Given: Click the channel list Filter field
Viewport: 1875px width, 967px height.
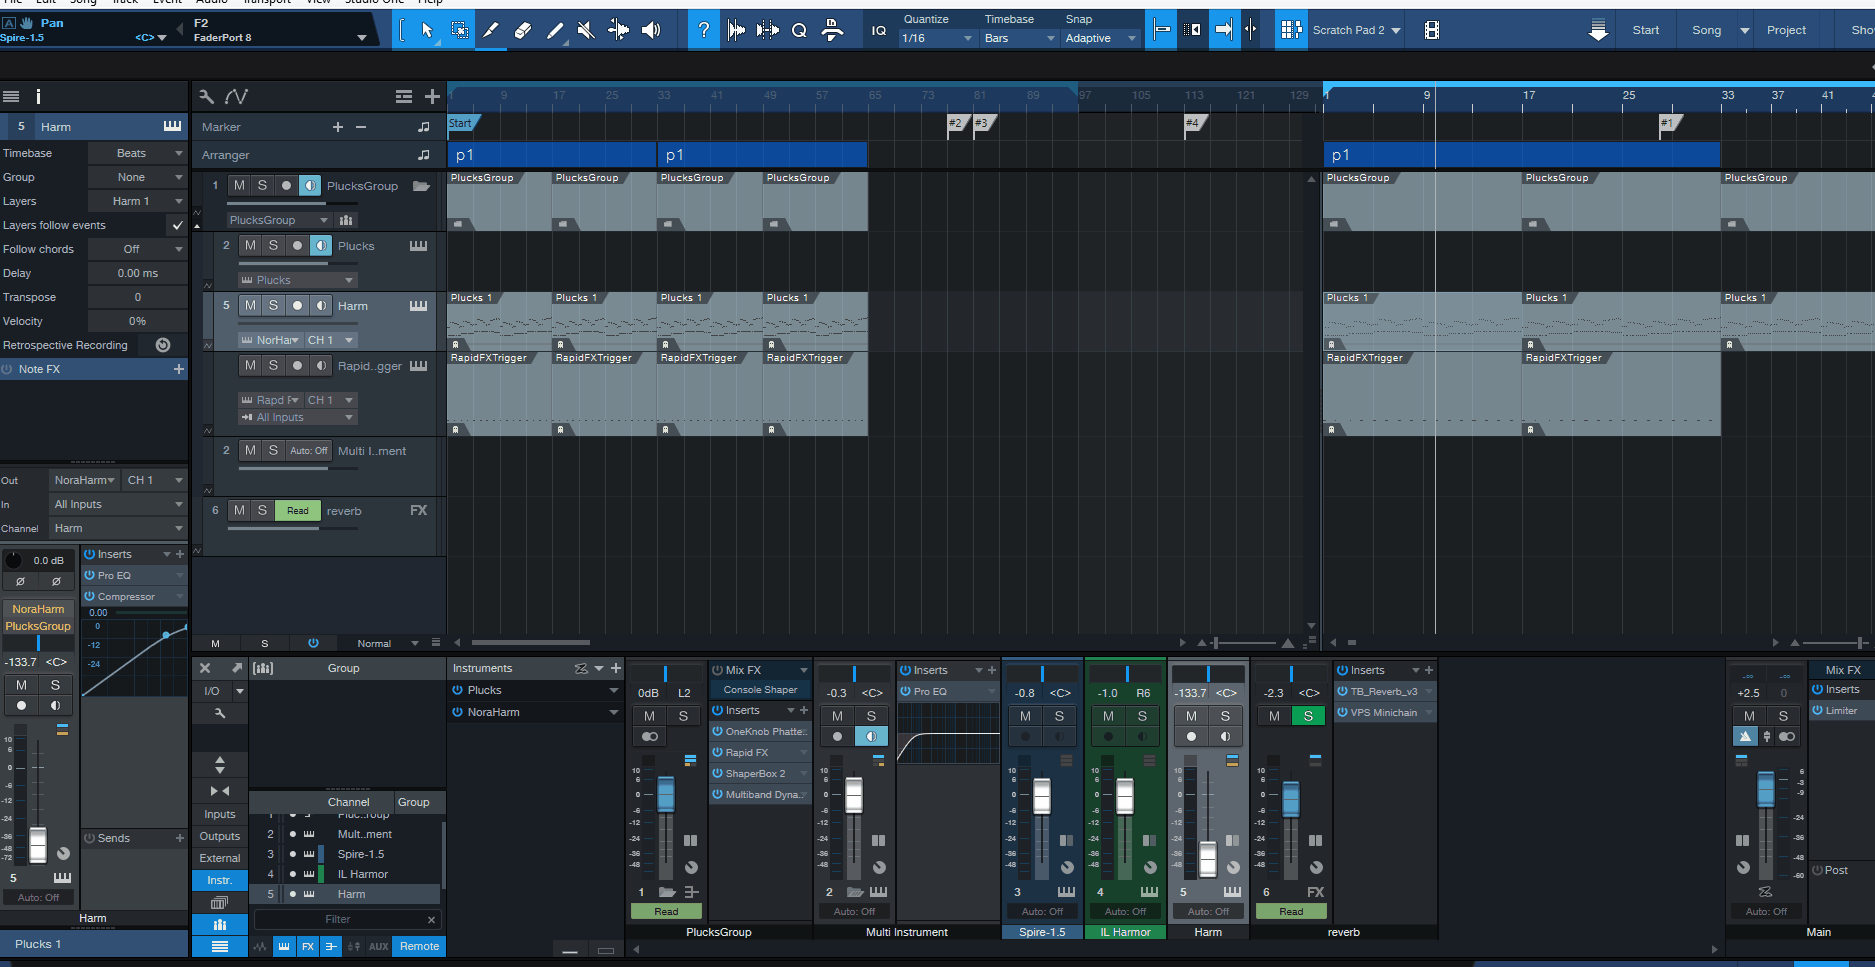Looking at the screenshot, I should [x=347, y=919].
